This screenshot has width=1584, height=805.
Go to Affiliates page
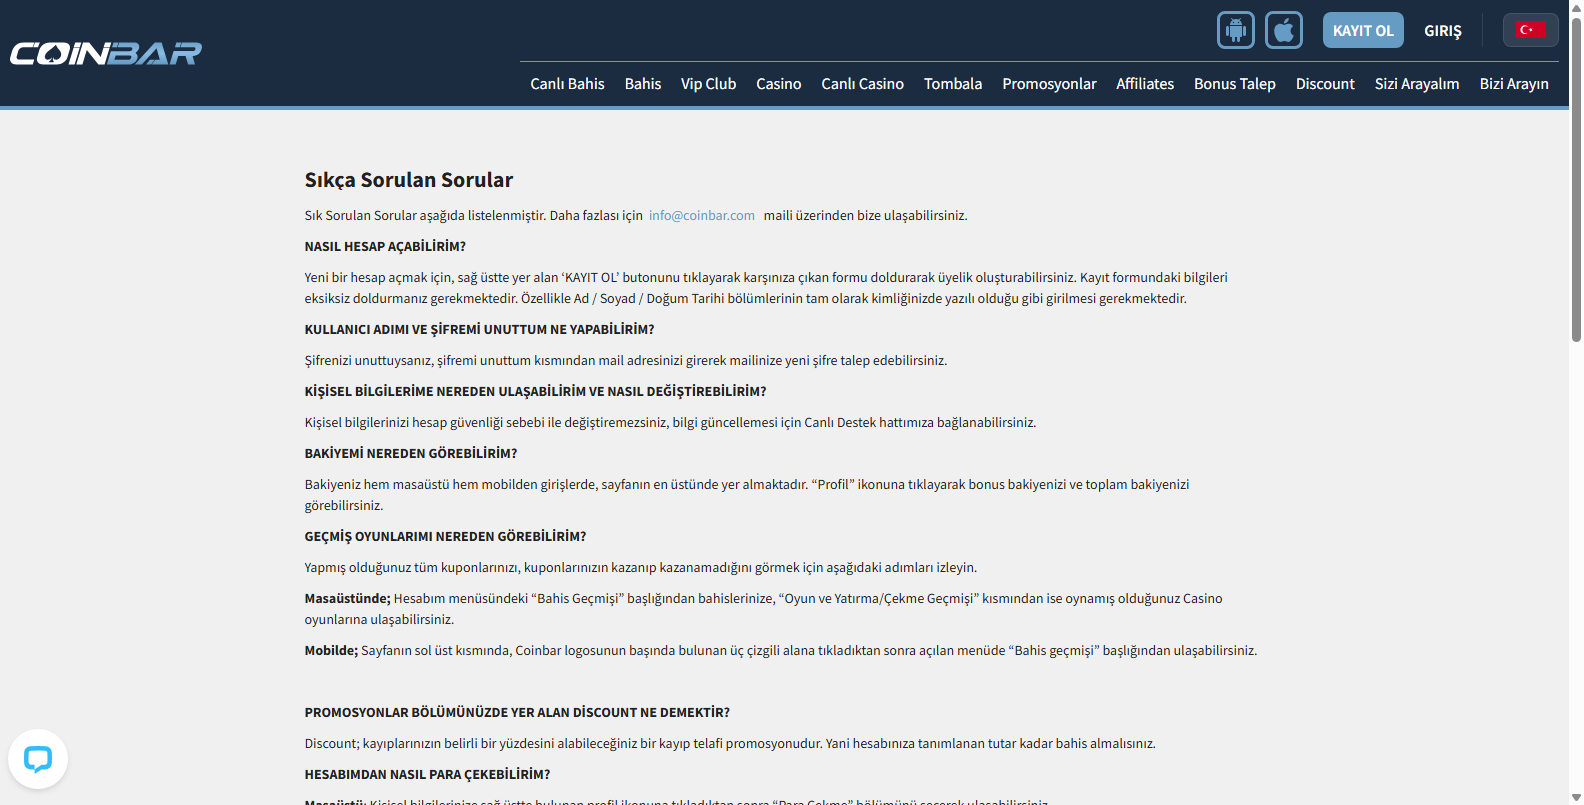(1145, 84)
